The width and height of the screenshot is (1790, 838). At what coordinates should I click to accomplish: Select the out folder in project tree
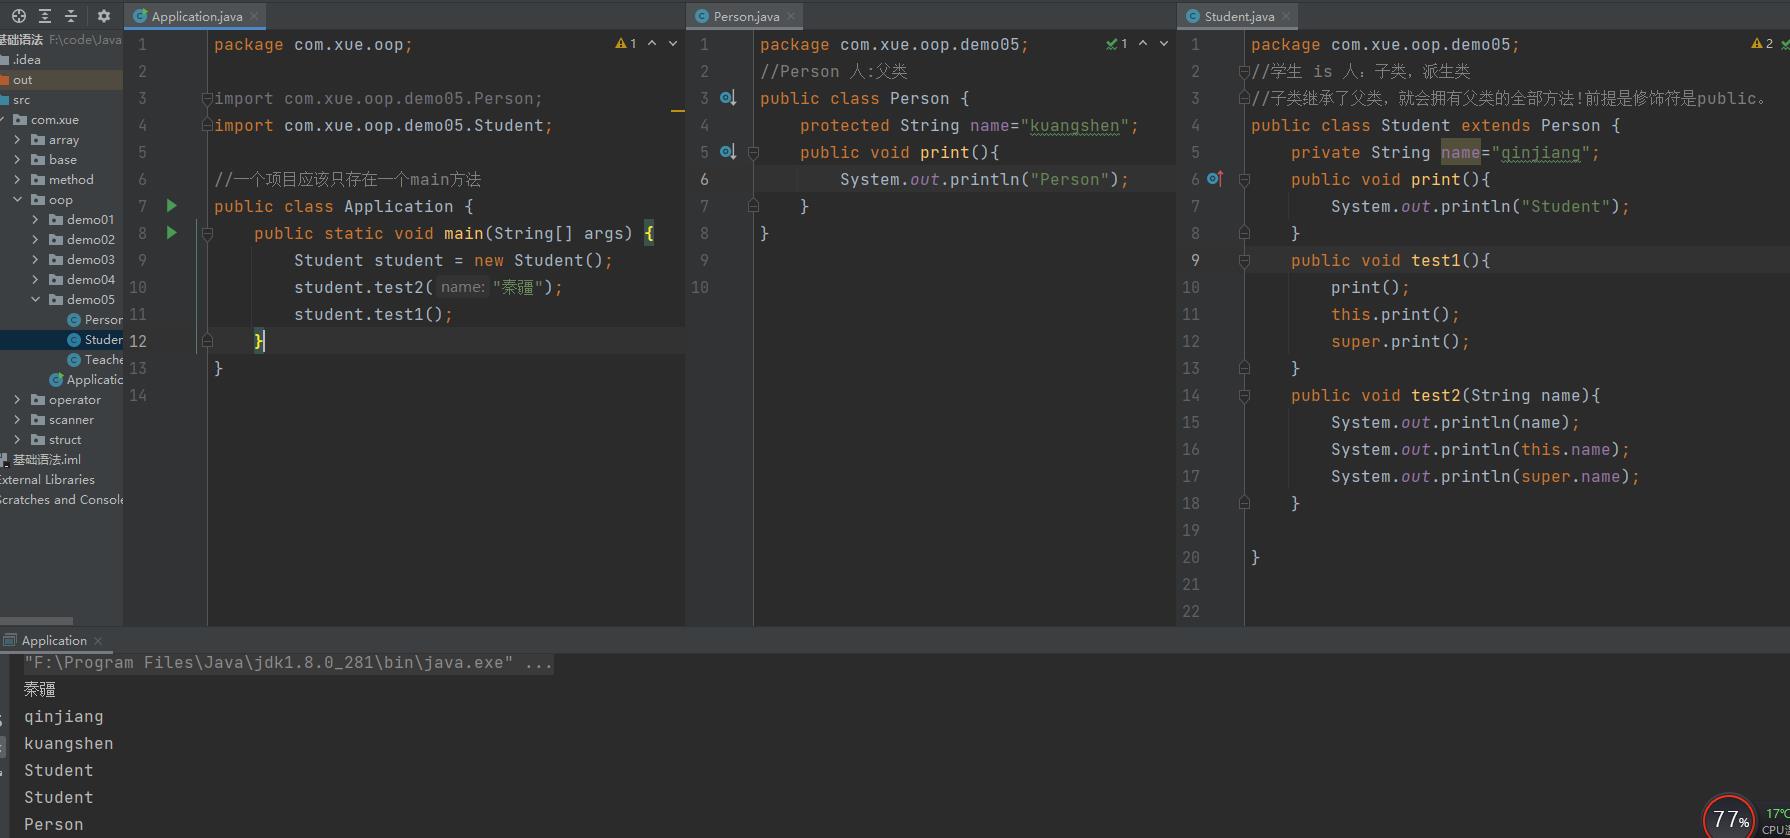point(22,80)
